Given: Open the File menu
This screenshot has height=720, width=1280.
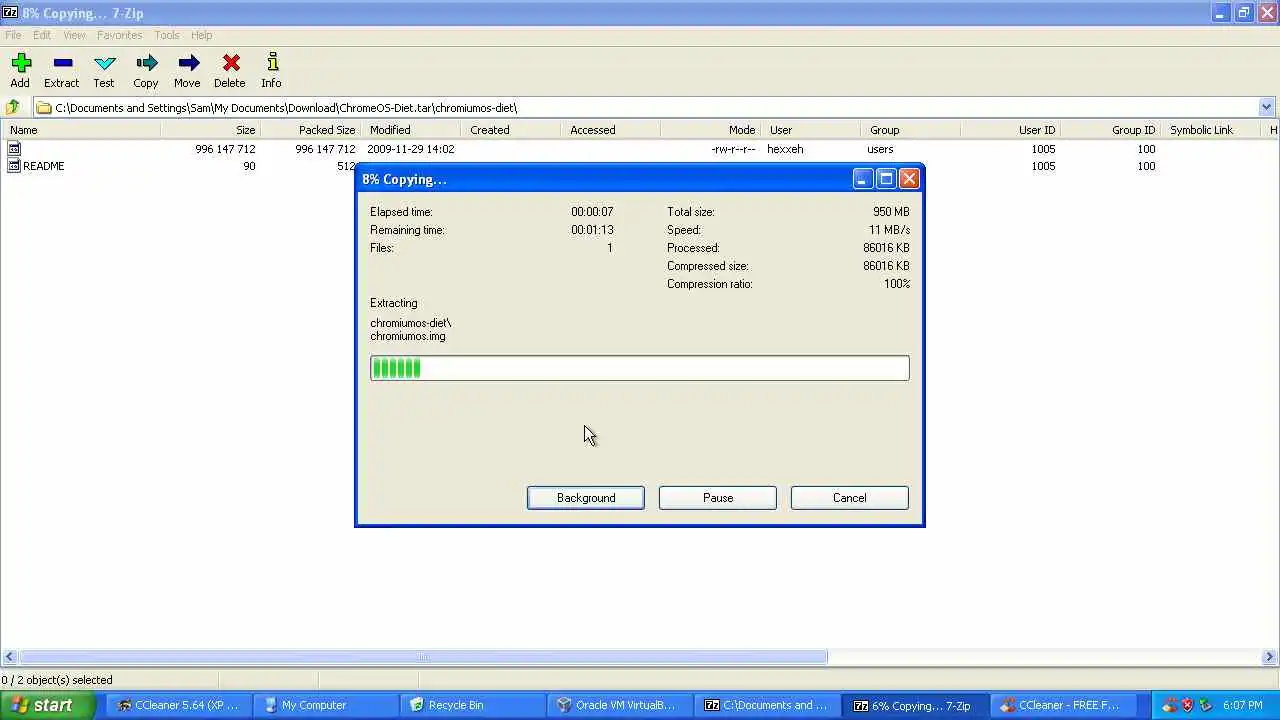Looking at the screenshot, I should [13, 35].
